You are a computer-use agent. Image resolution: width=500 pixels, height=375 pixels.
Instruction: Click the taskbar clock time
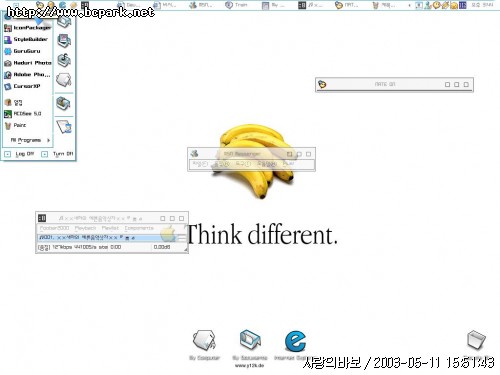(x=482, y=5)
